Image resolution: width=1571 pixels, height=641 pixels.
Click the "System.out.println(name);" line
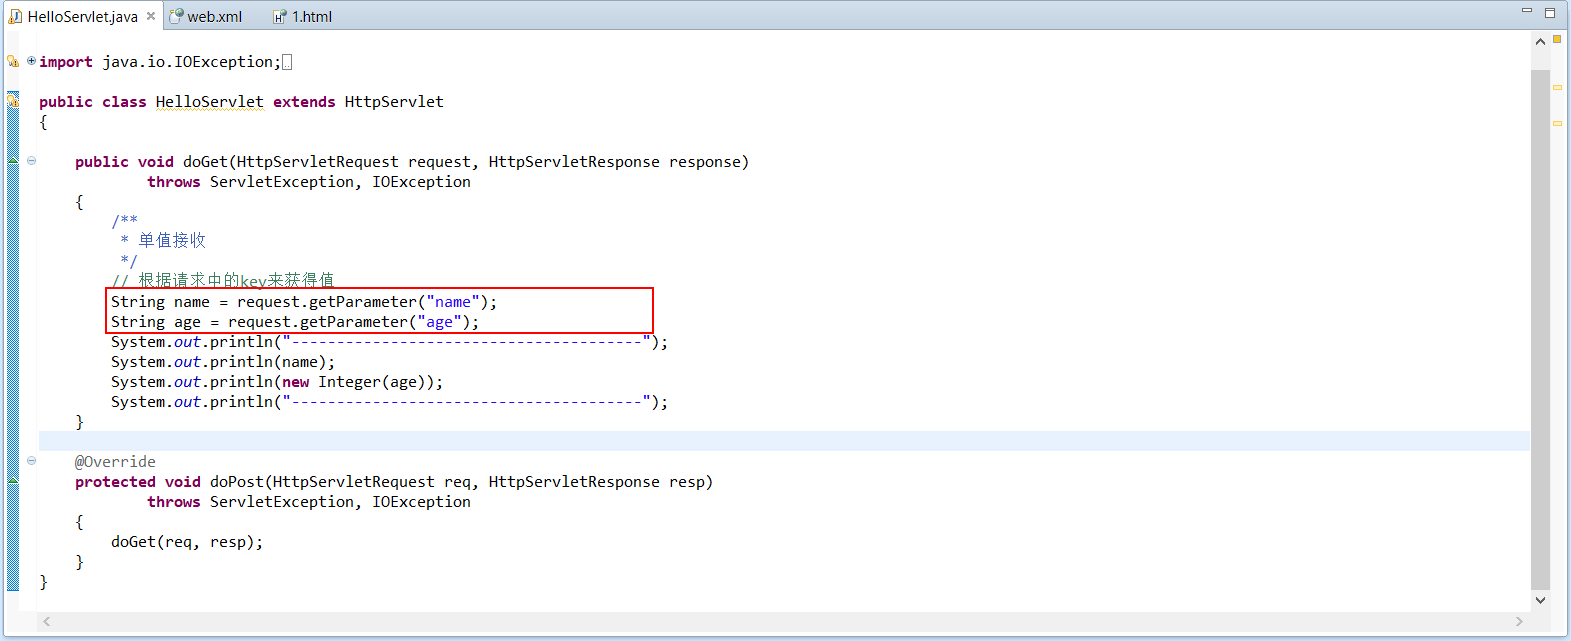(x=223, y=362)
